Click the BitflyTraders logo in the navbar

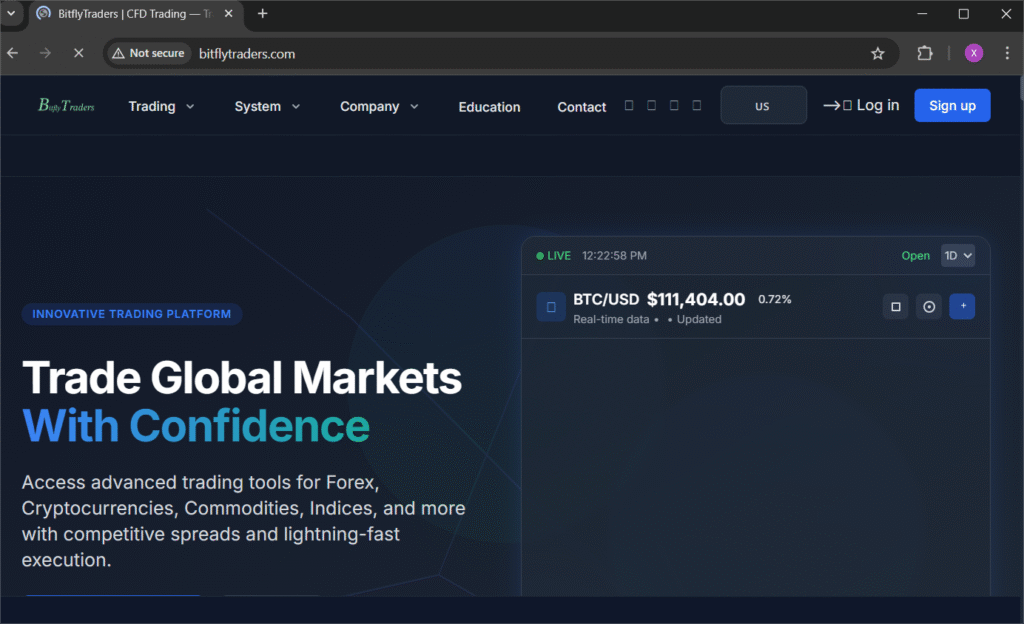[64, 105]
